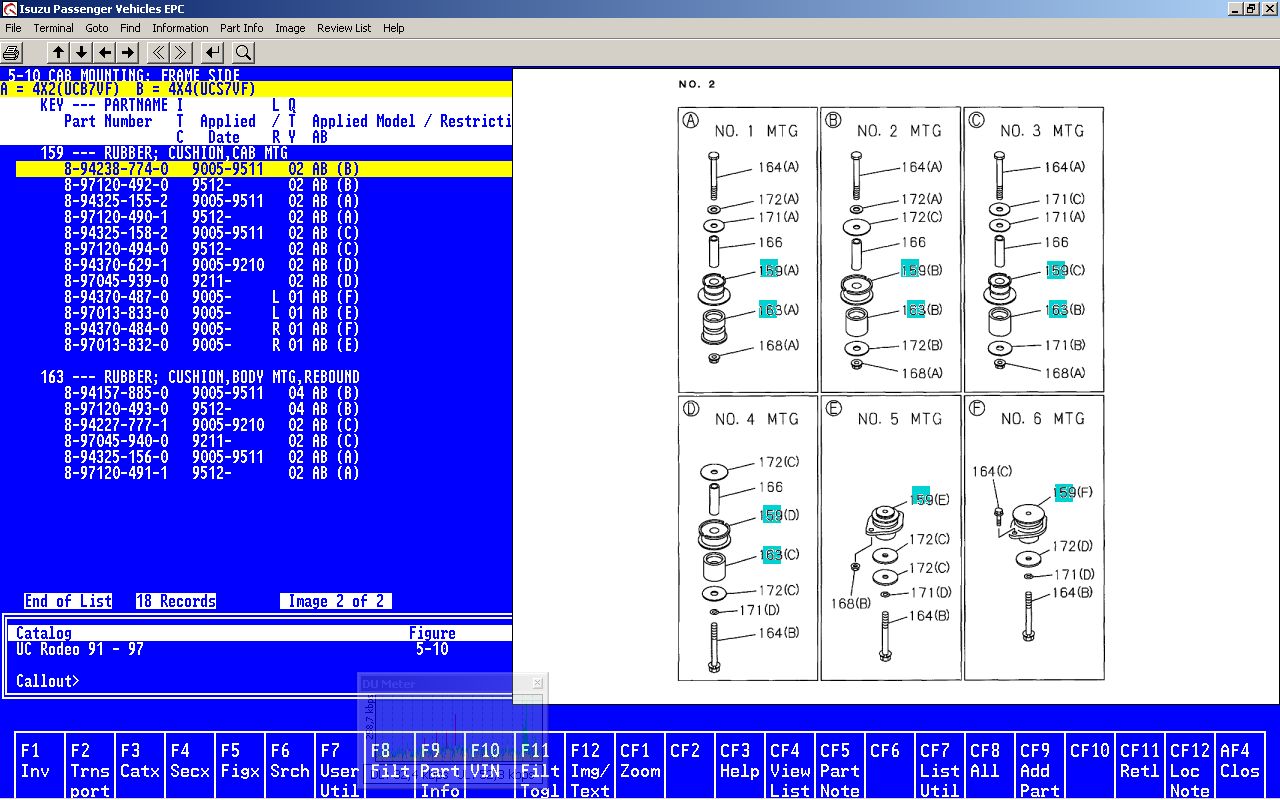Image resolution: width=1280 pixels, height=800 pixels.
Task: Click the CF12 Loc Note function button
Action: click(1190, 766)
